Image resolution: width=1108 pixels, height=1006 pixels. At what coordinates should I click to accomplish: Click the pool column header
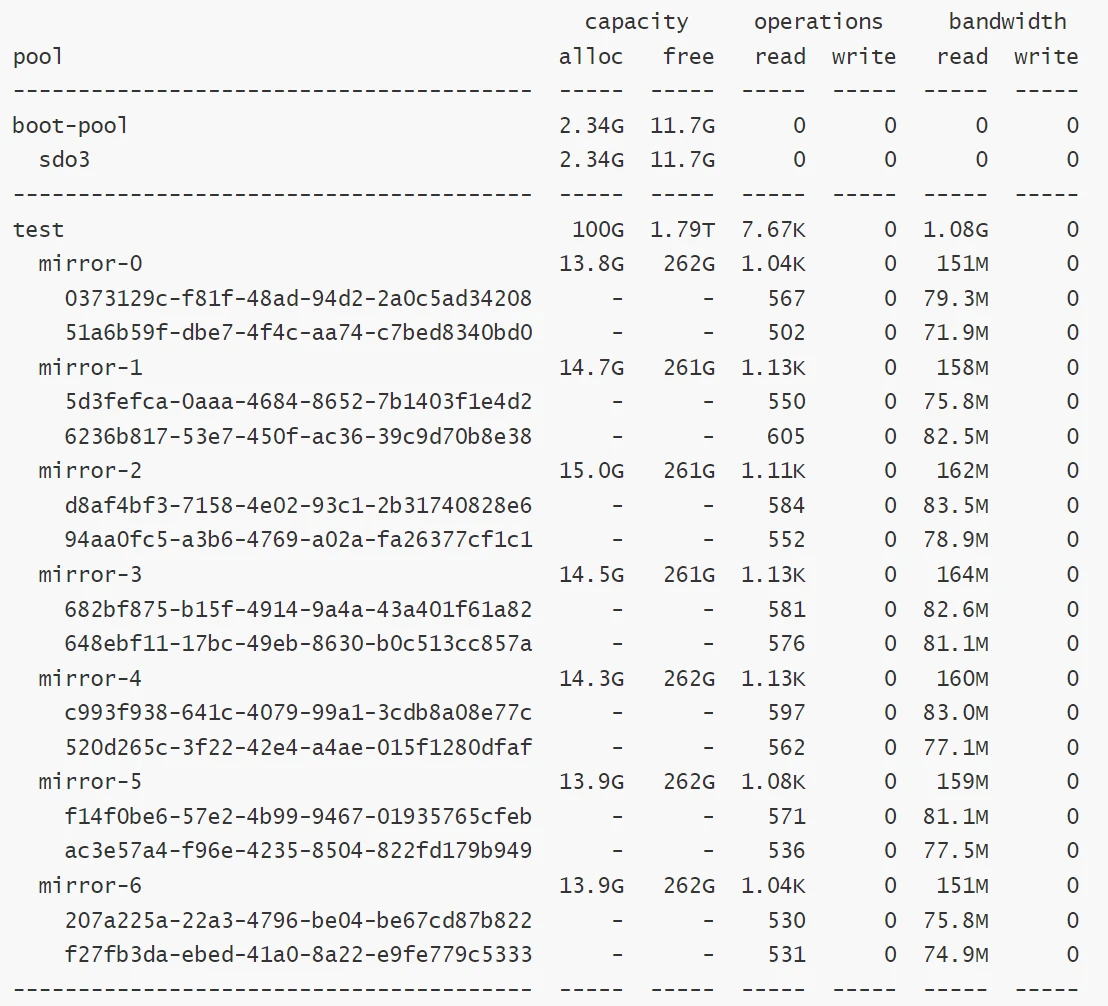click(38, 57)
